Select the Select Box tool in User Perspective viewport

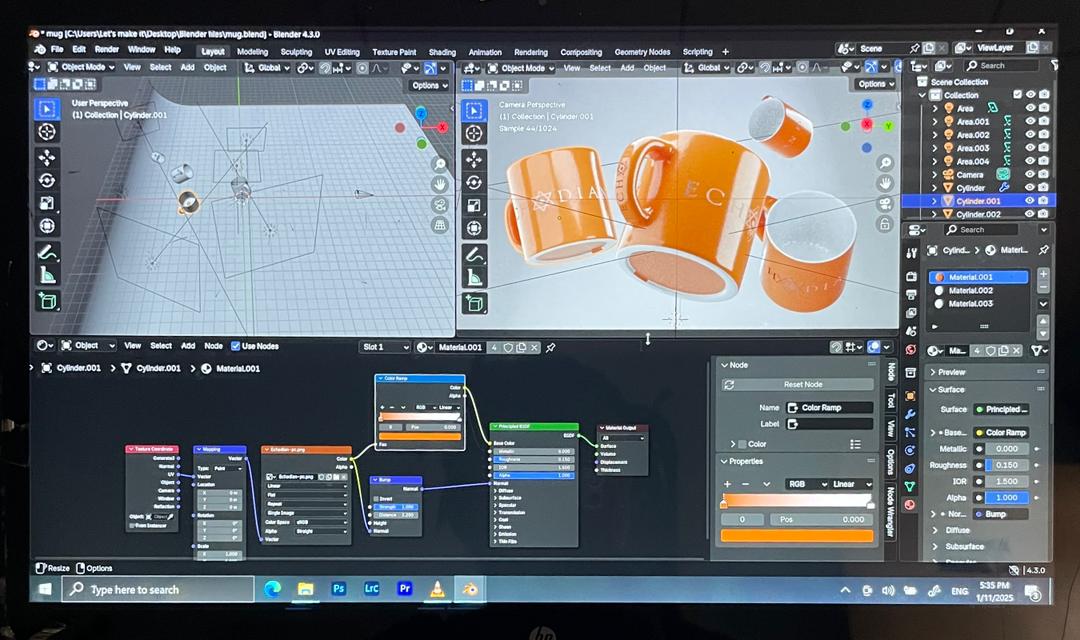(x=47, y=110)
